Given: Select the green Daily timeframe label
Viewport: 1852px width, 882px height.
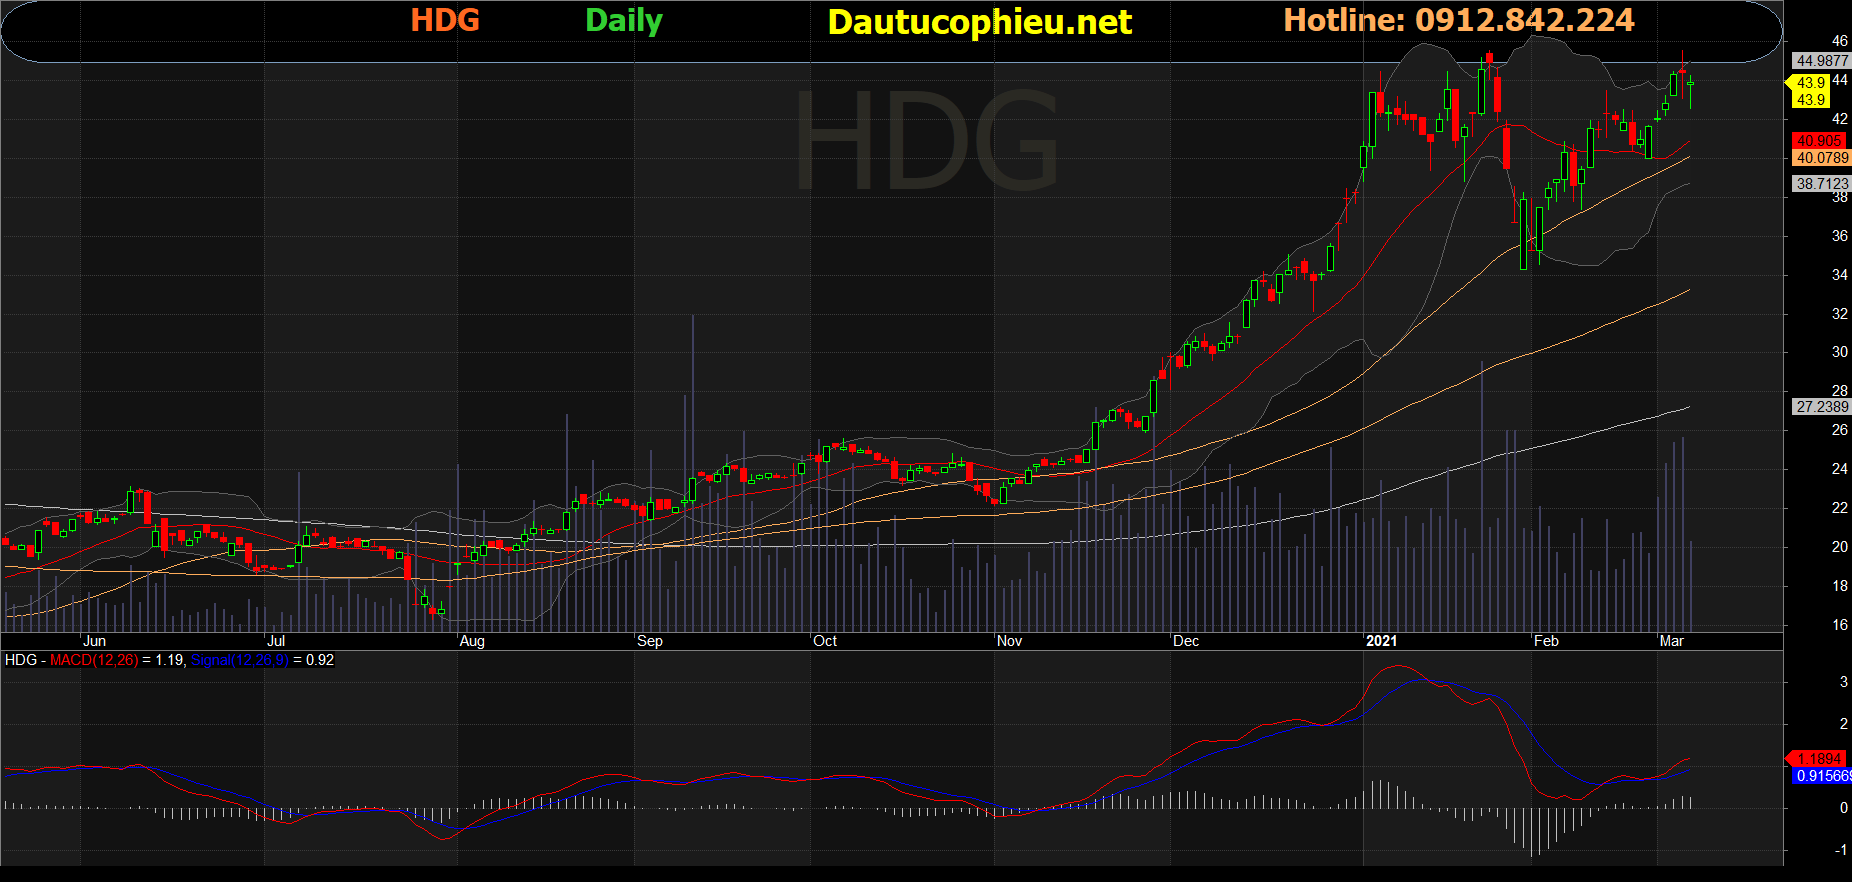Looking at the screenshot, I should [x=624, y=21].
